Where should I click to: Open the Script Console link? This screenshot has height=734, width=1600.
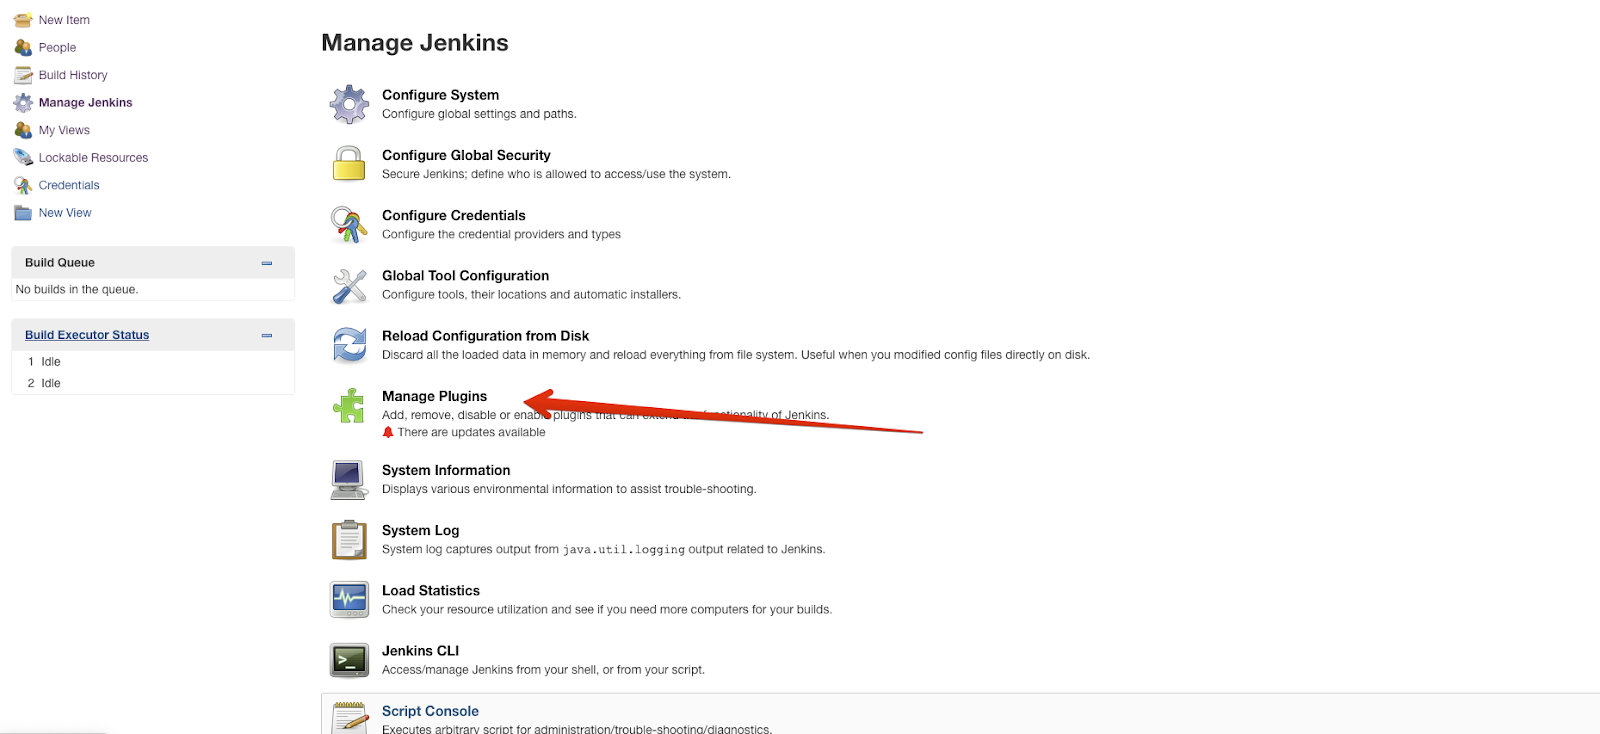pyautogui.click(x=430, y=711)
